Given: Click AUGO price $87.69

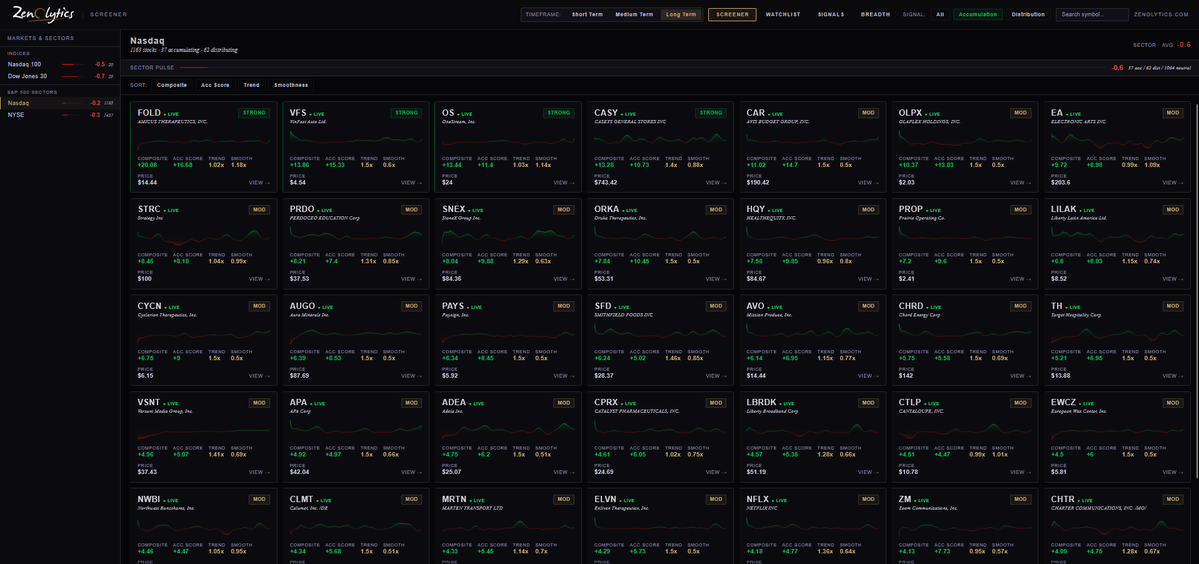Looking at the screenshot, I should click(x=299, y=375).
